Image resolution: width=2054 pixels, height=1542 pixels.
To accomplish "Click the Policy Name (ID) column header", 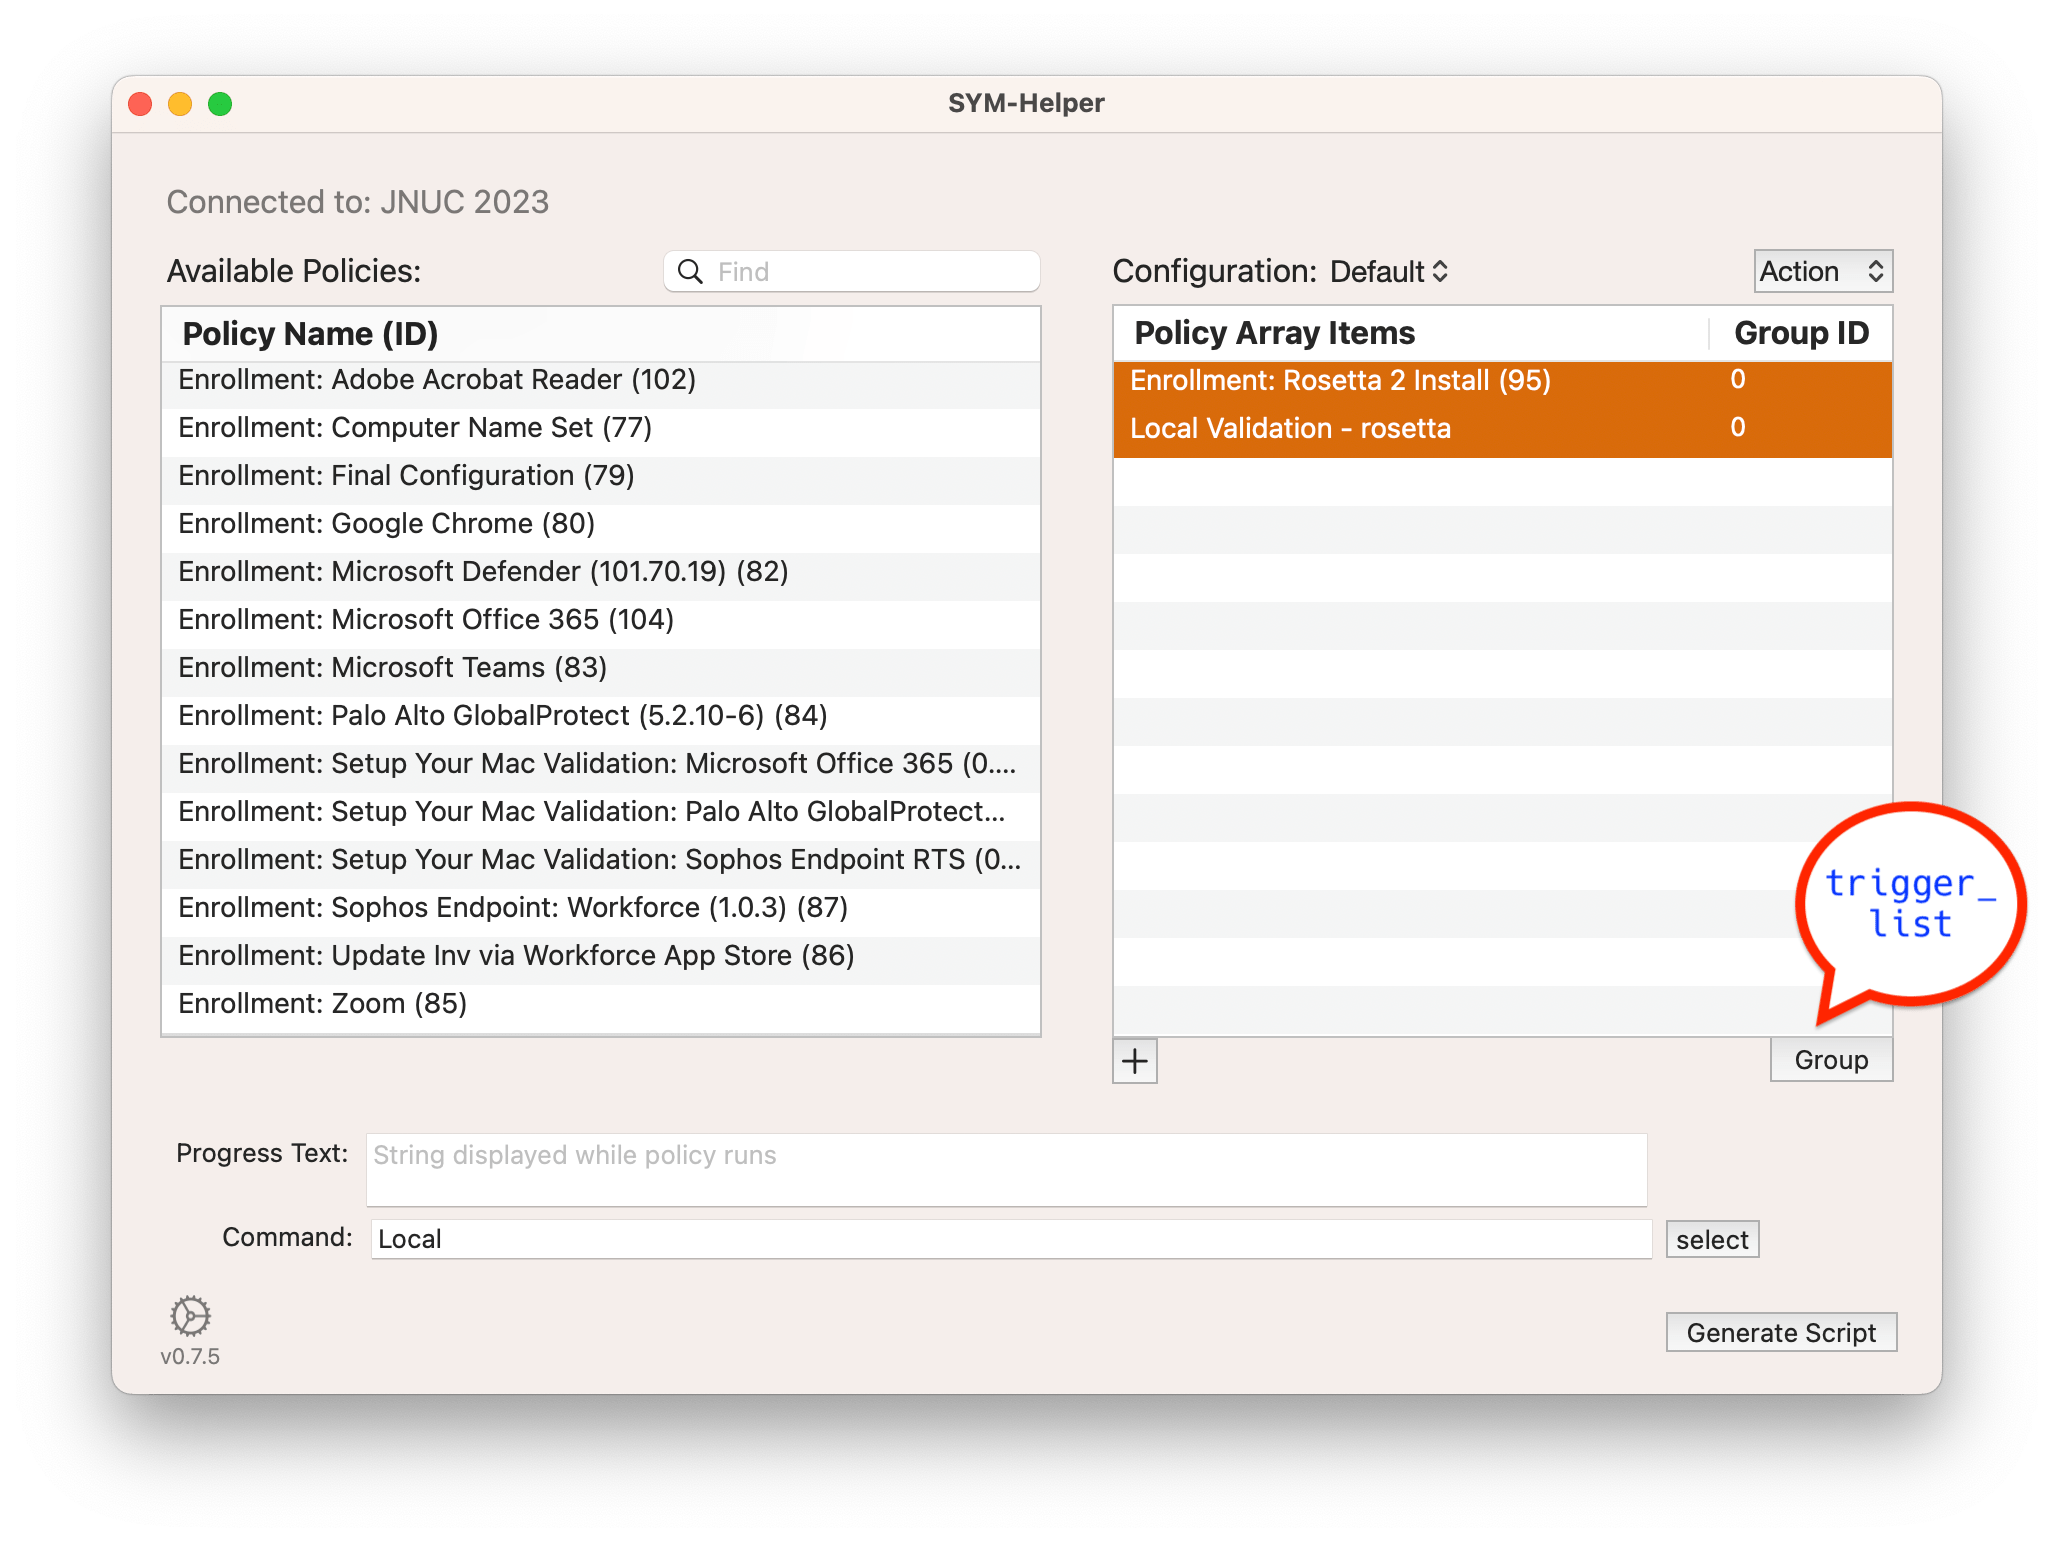I will click(x=310, y=334).
